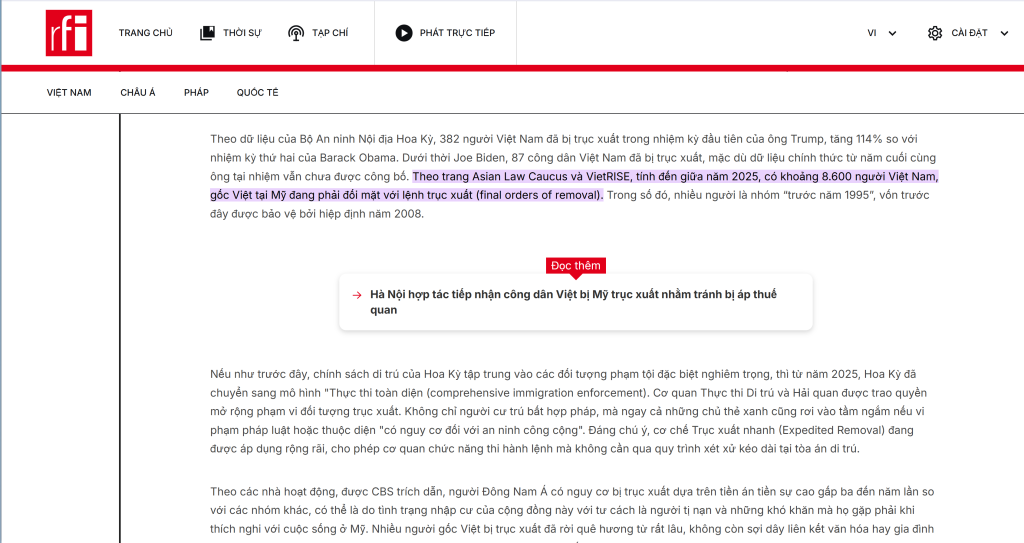This screenshot has width=1024, height=543.
Task: Click the RFI logo
Action: coord(69,33)
